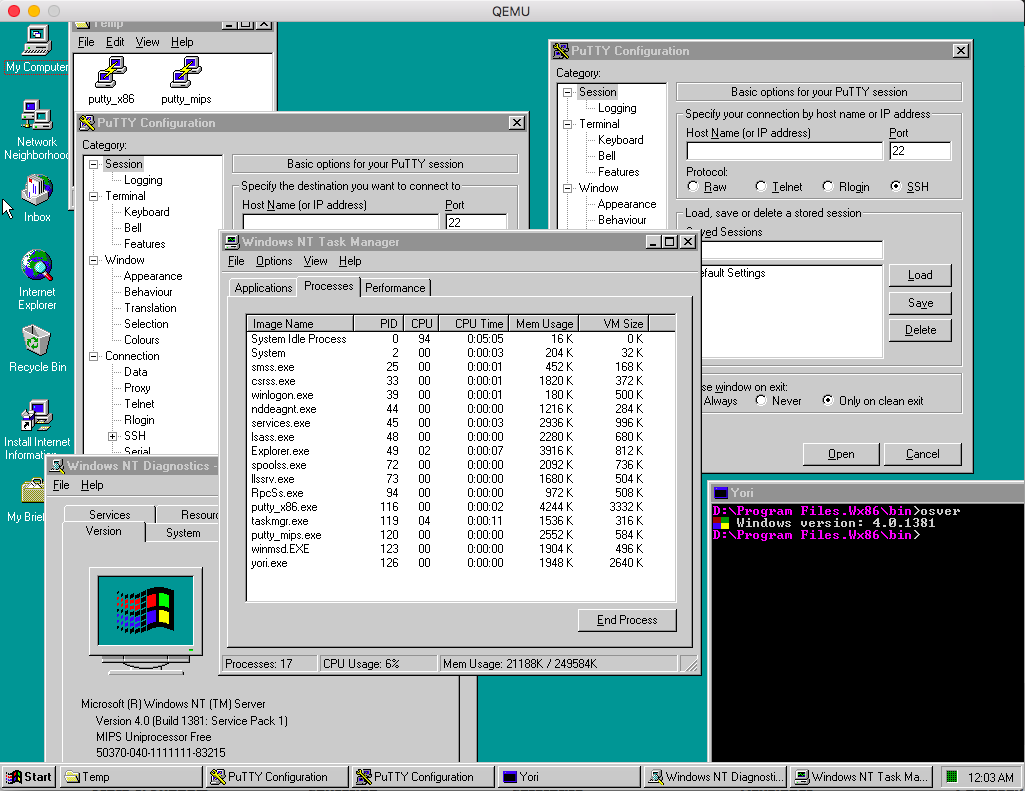
Task: Select Default Settings saved session
Action: (x=732, y=273)
